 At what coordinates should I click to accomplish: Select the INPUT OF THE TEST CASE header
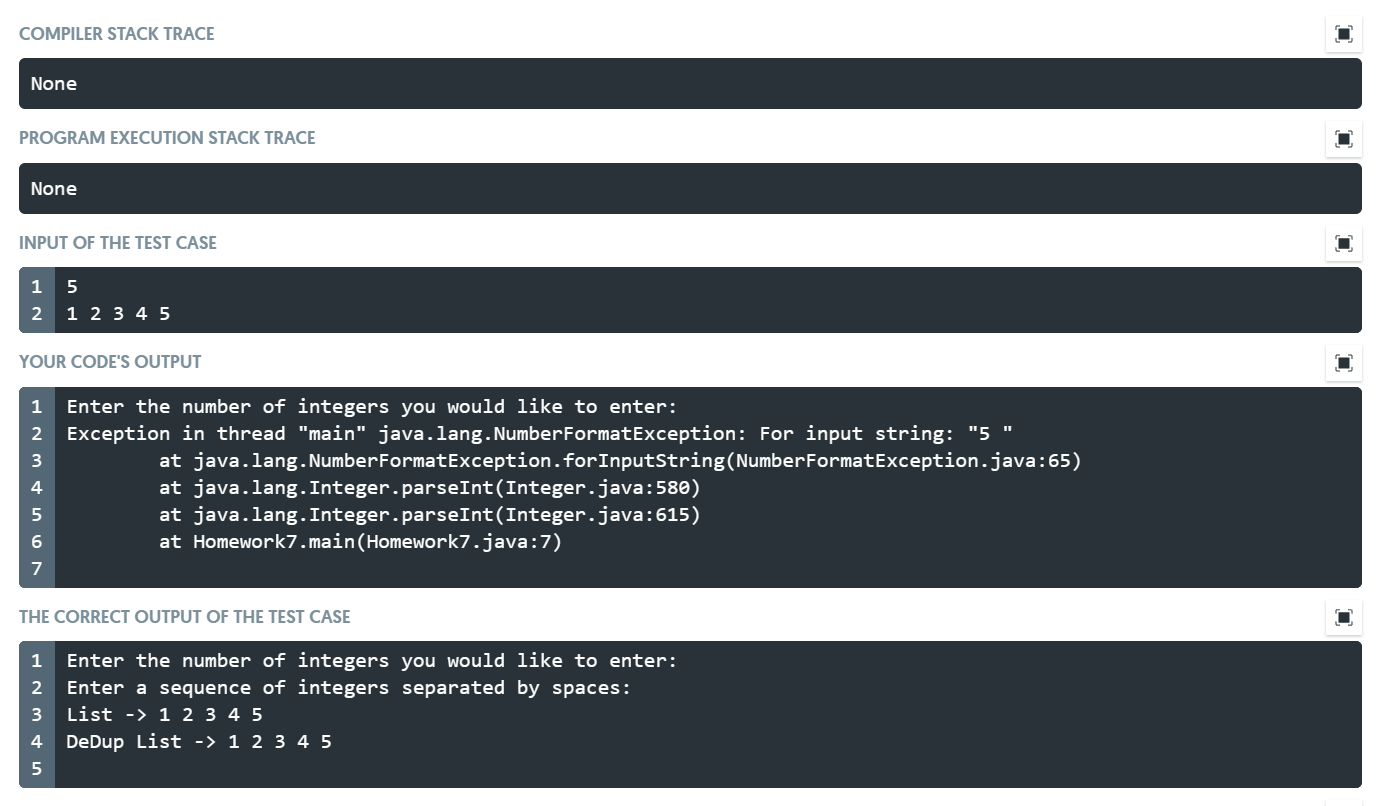(117, 243)
